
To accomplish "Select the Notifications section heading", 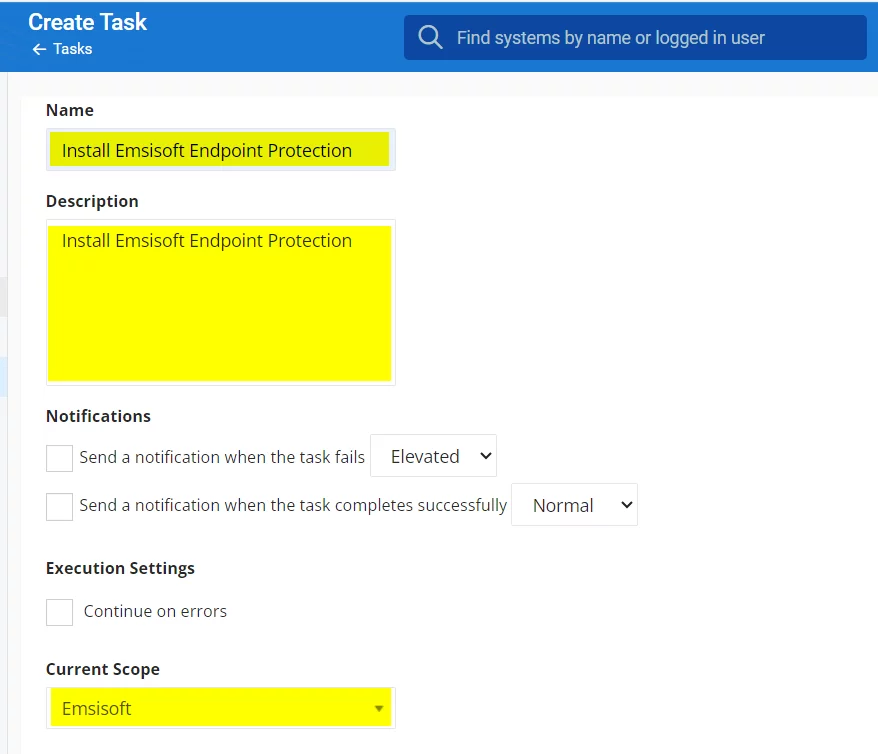I will coord(98,416).
